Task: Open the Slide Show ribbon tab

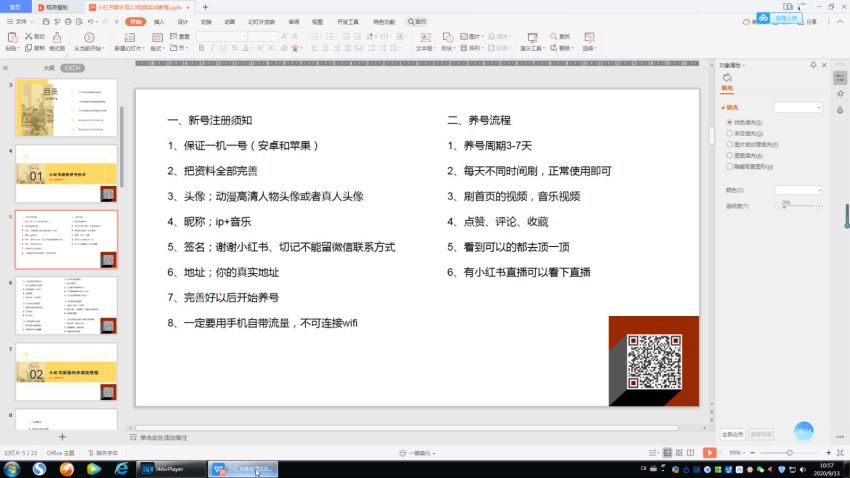Action: click(261, 22)
